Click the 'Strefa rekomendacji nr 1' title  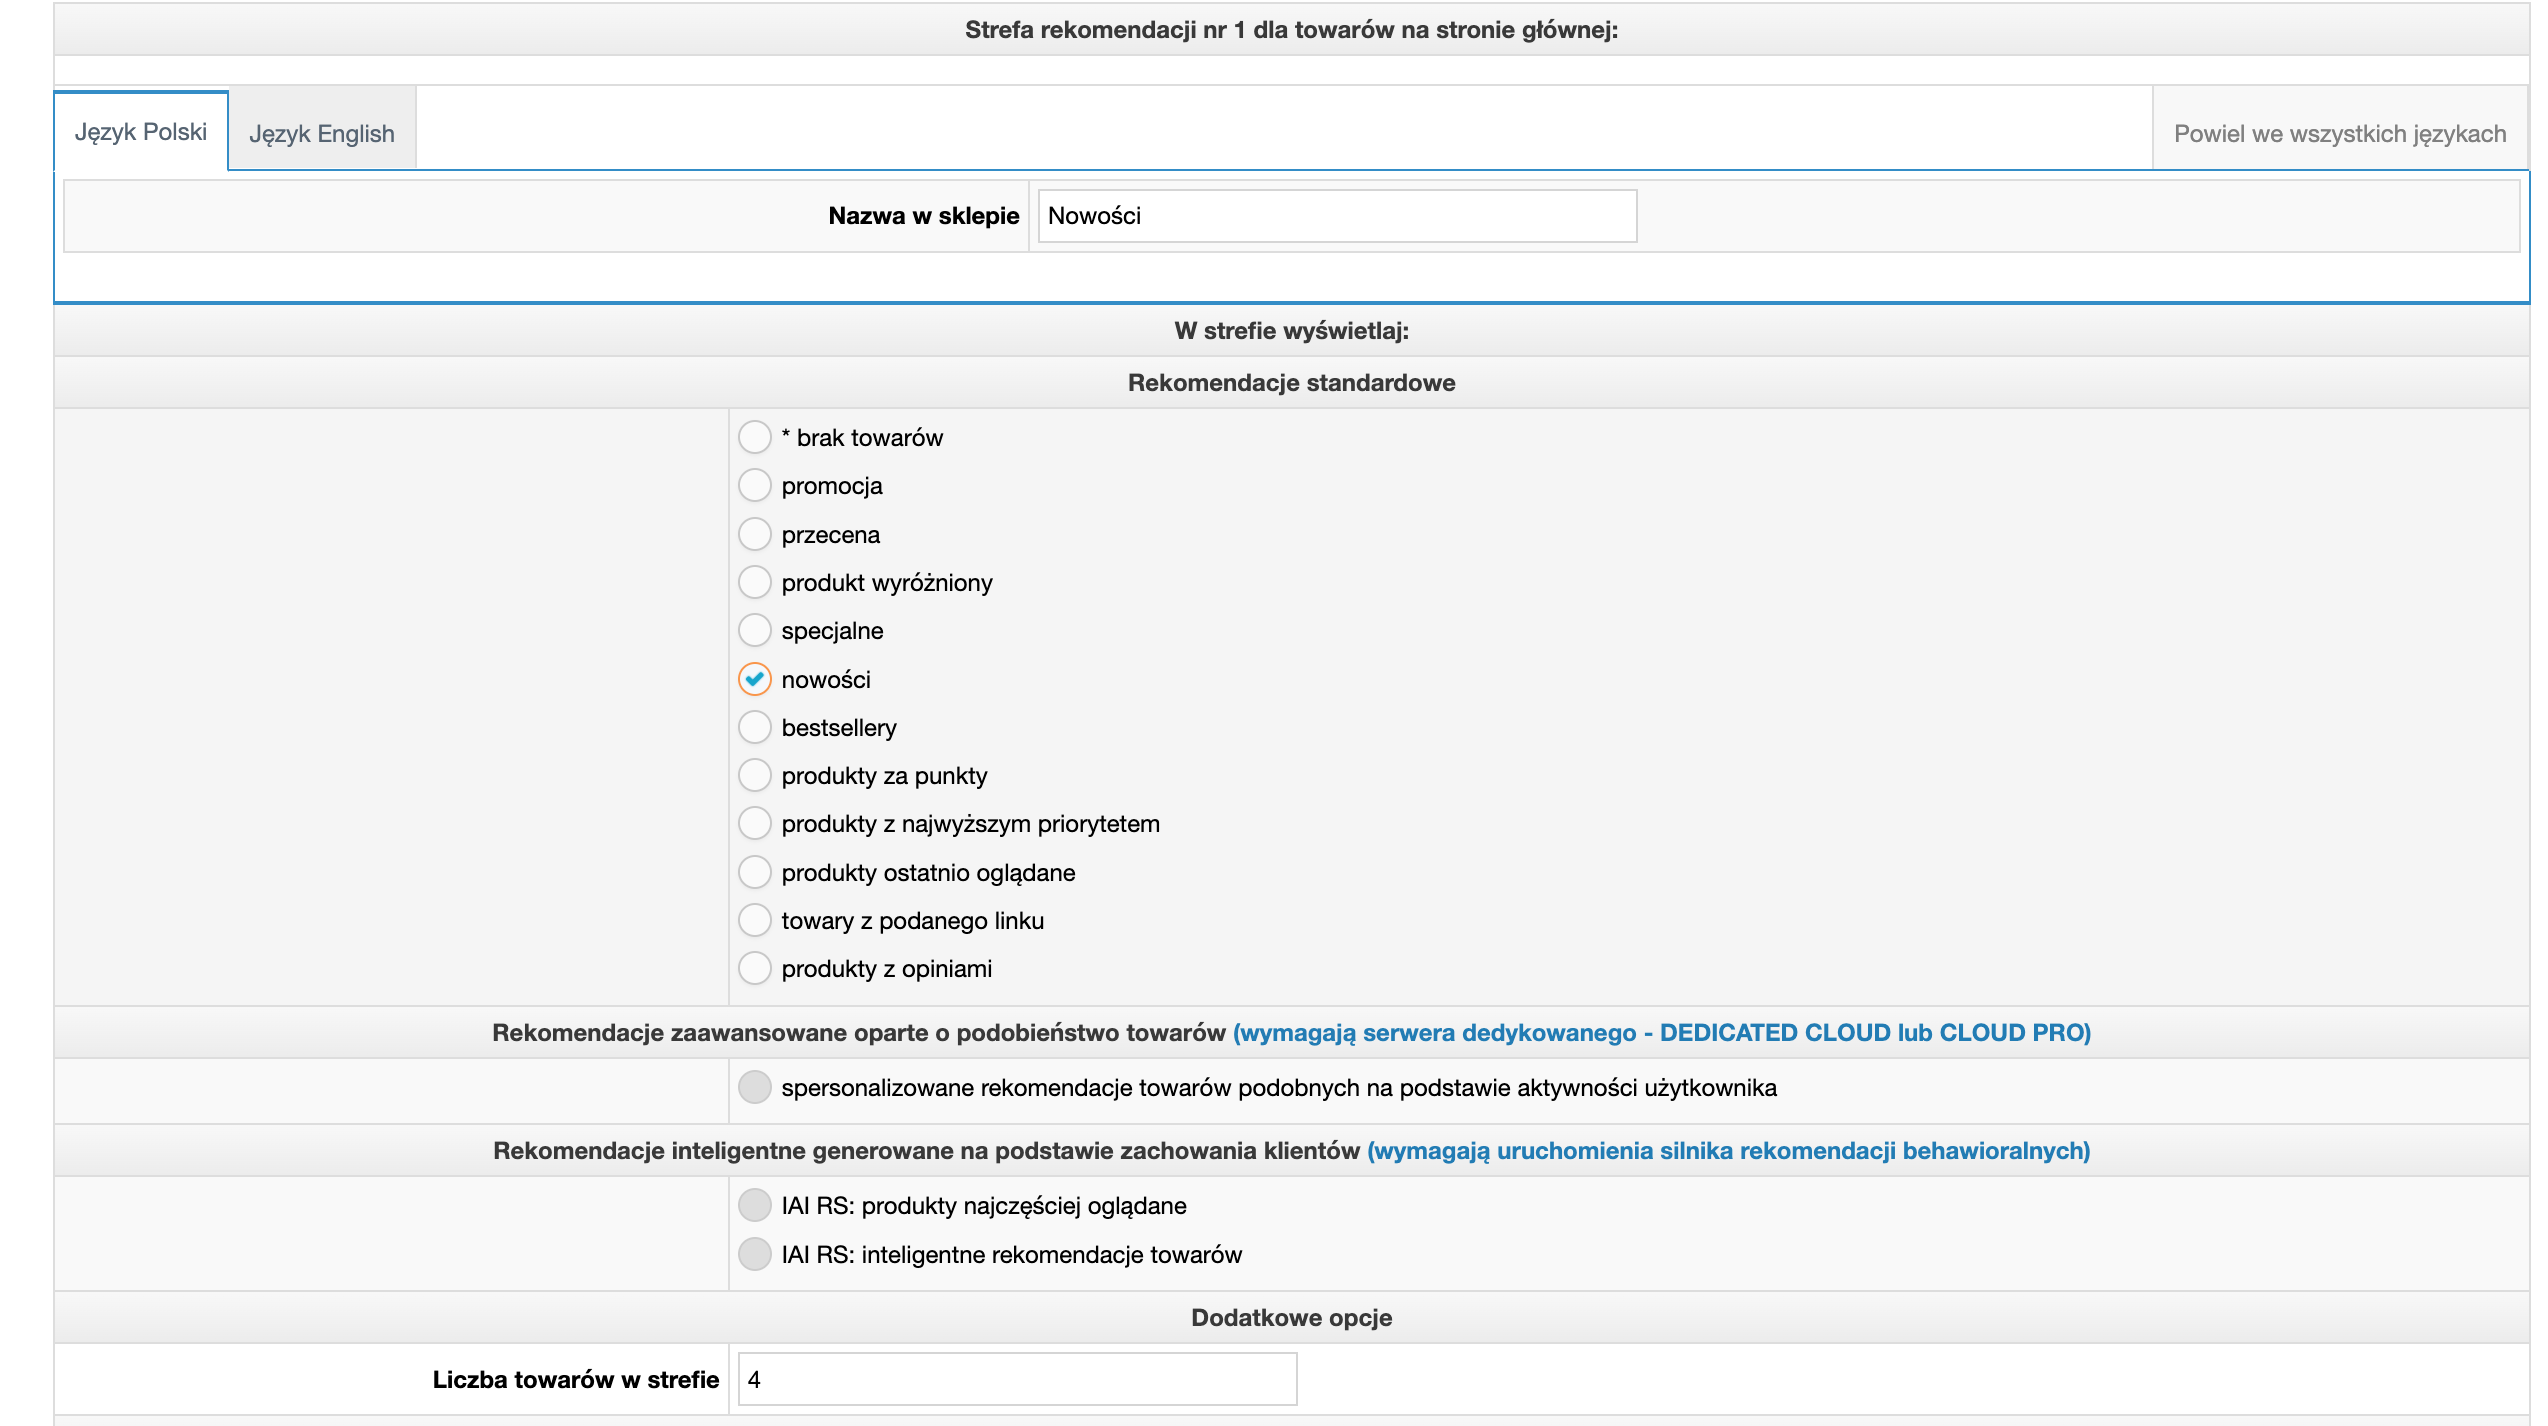1291,30
